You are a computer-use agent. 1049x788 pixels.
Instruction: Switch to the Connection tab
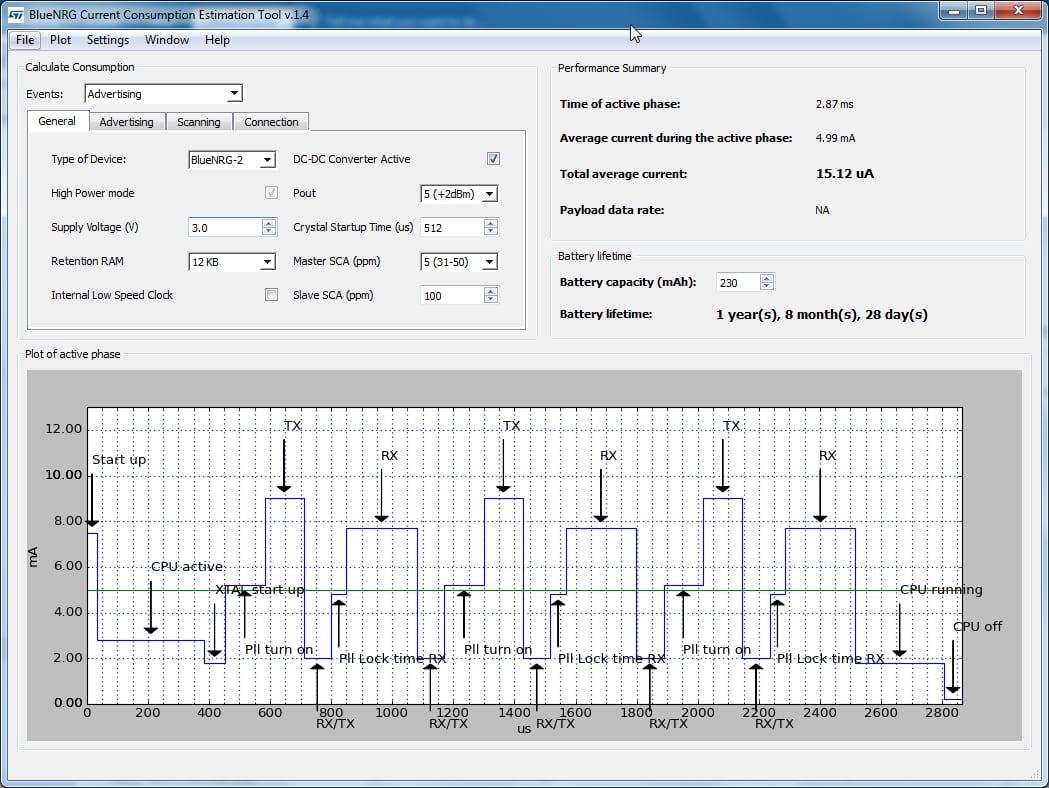coord(271,122)
